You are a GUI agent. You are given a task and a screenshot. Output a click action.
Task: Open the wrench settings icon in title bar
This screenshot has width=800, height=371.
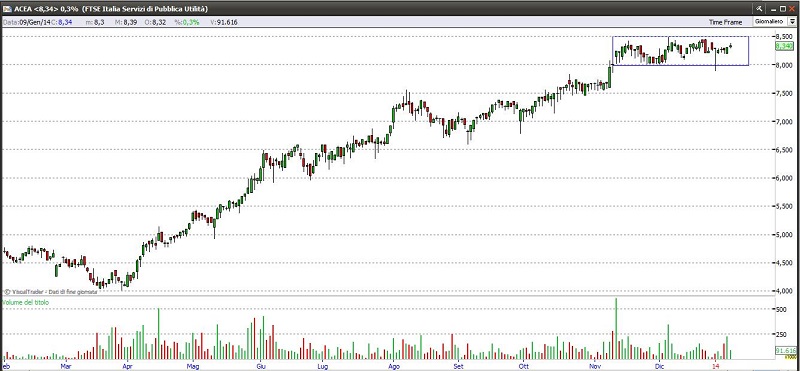pyautogui.click(x=759, y=9)
